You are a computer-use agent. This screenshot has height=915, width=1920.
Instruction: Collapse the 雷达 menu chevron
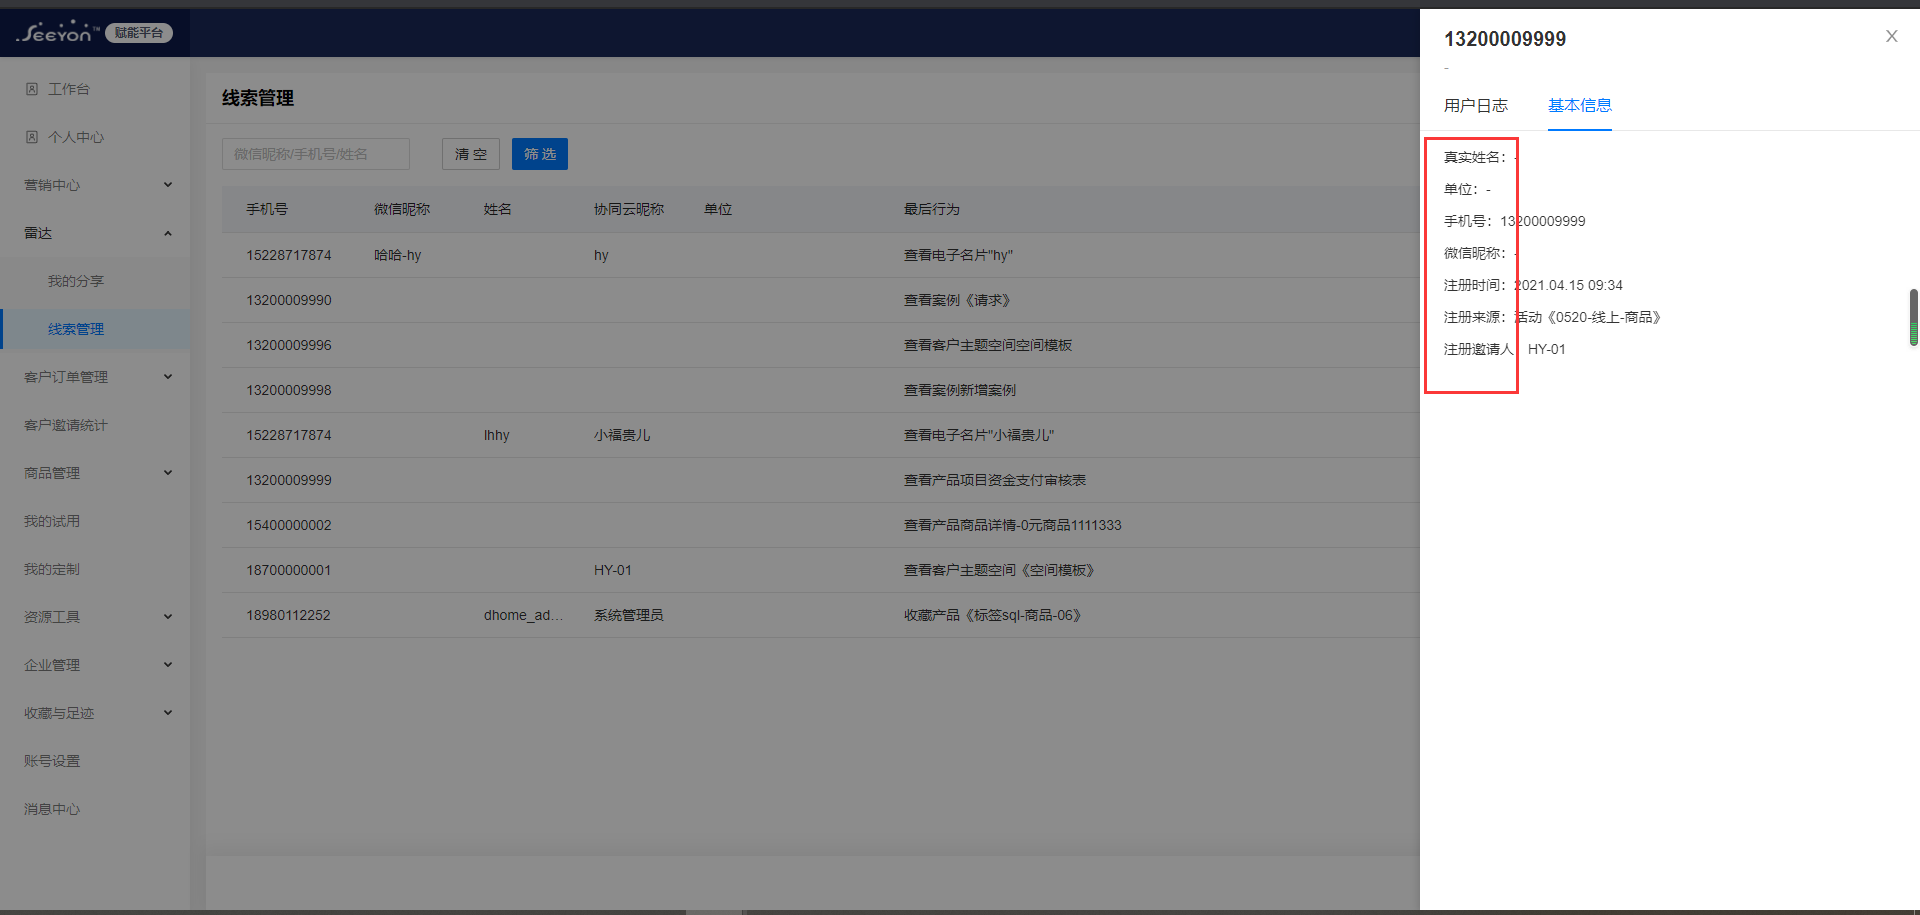point(168,233)
